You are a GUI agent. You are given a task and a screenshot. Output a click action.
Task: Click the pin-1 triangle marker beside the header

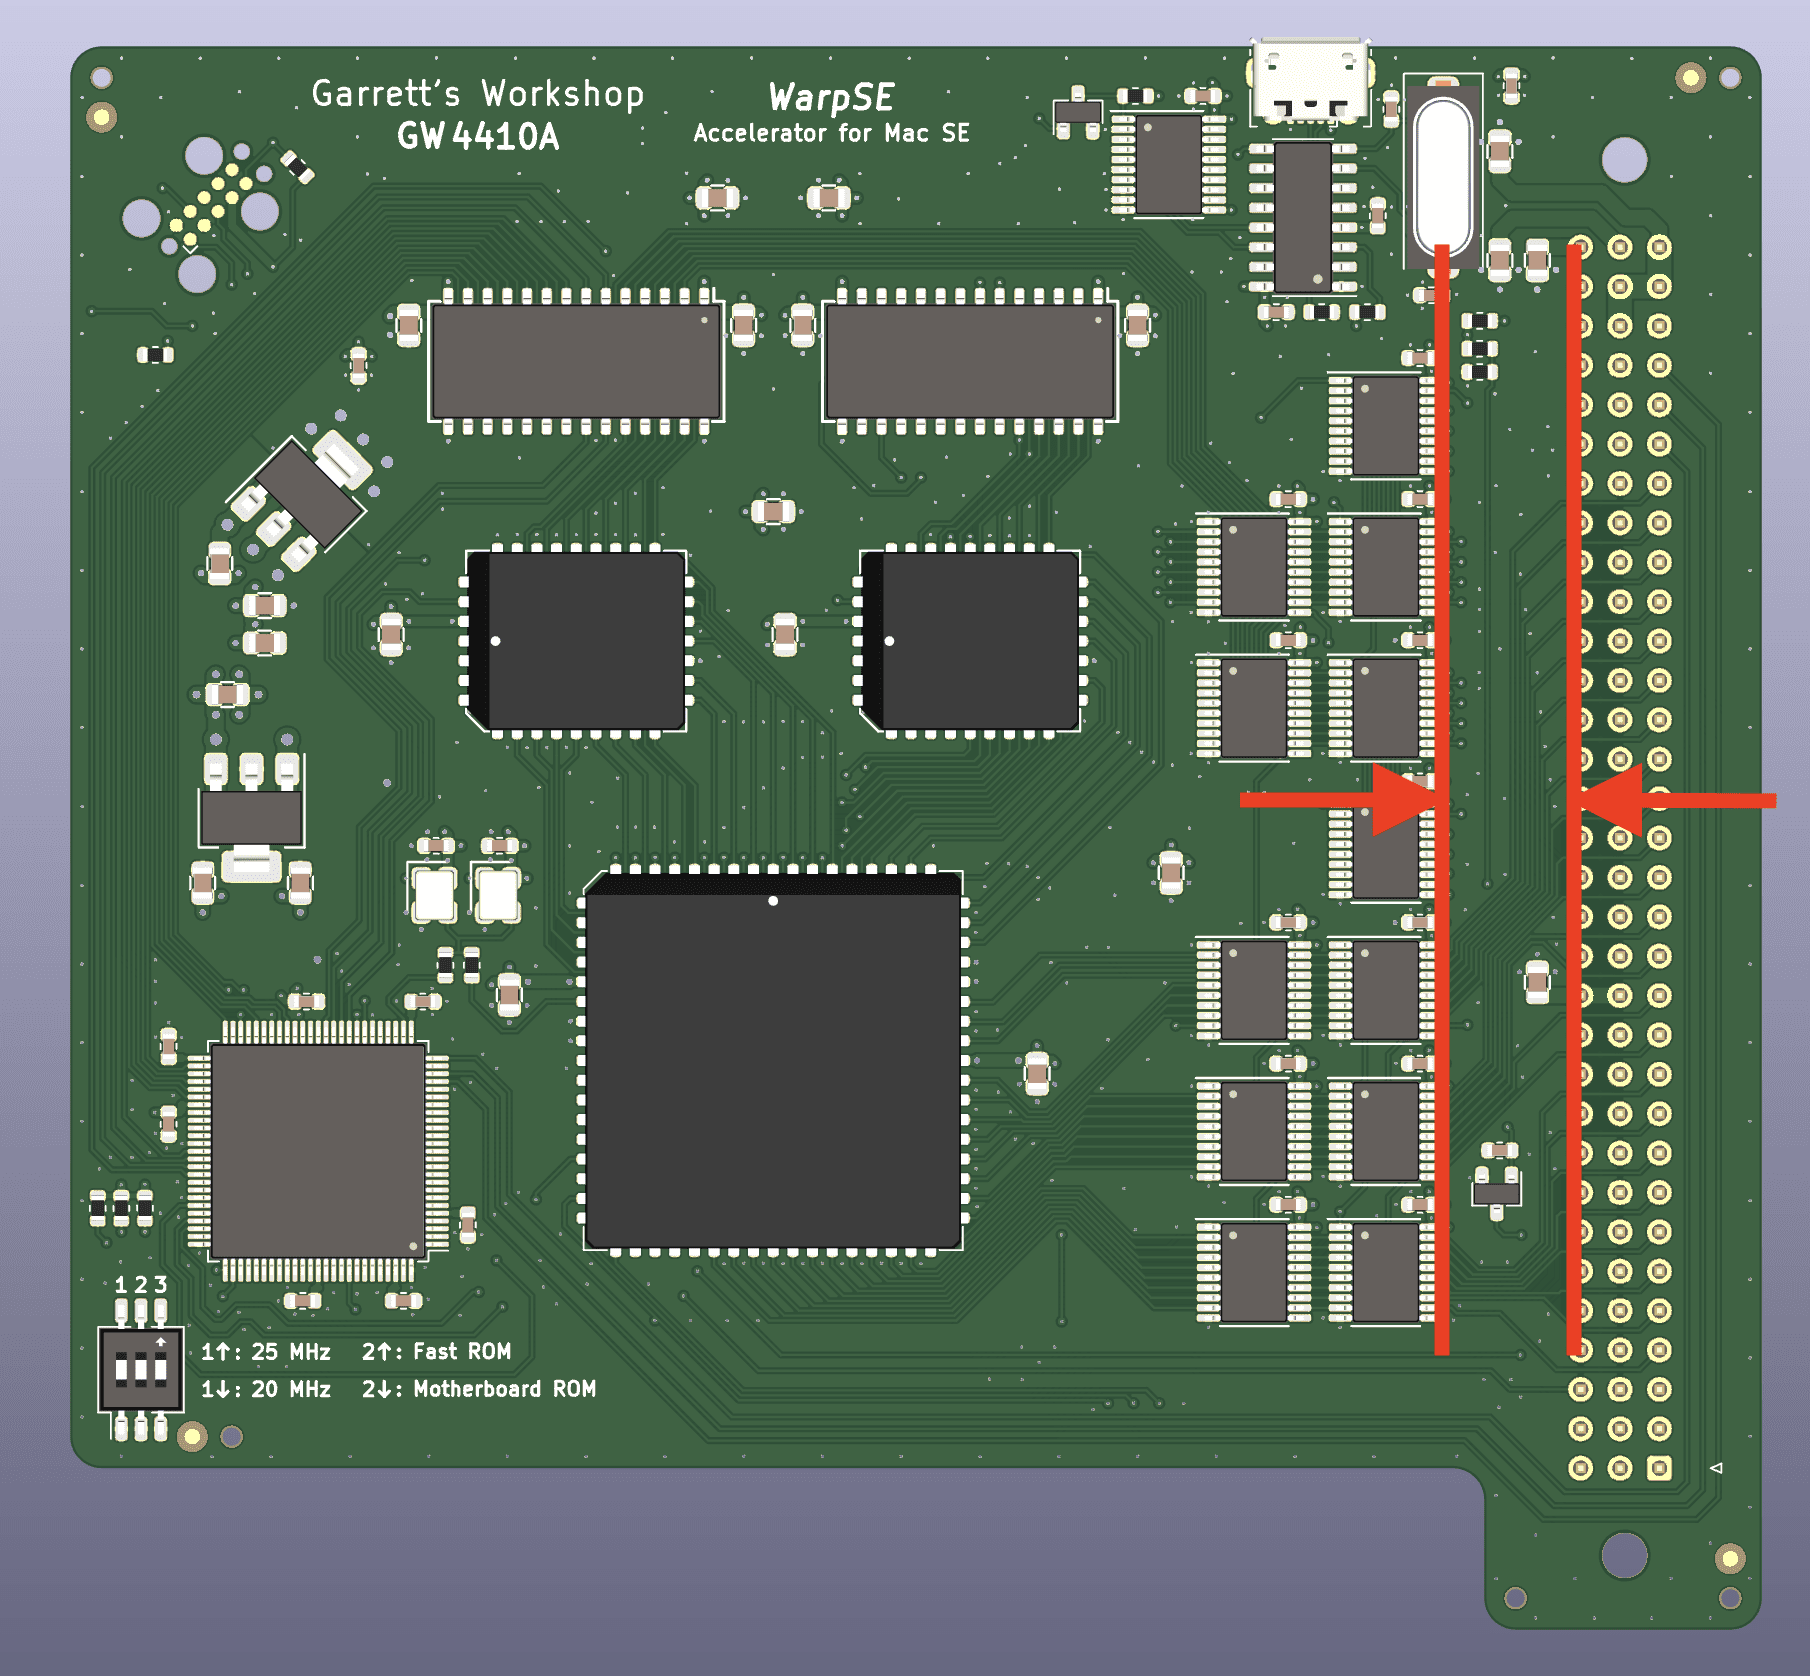click(1716, 1468)
